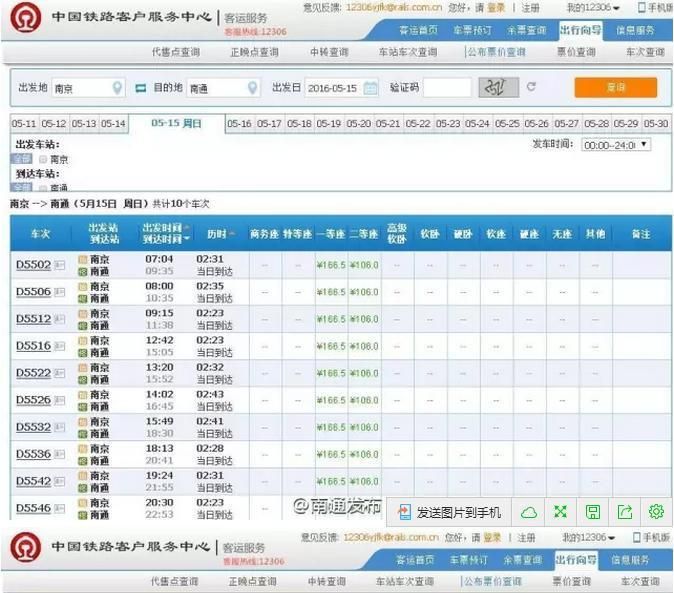Open the 发车时间 time range dropdown

[616, 145]
